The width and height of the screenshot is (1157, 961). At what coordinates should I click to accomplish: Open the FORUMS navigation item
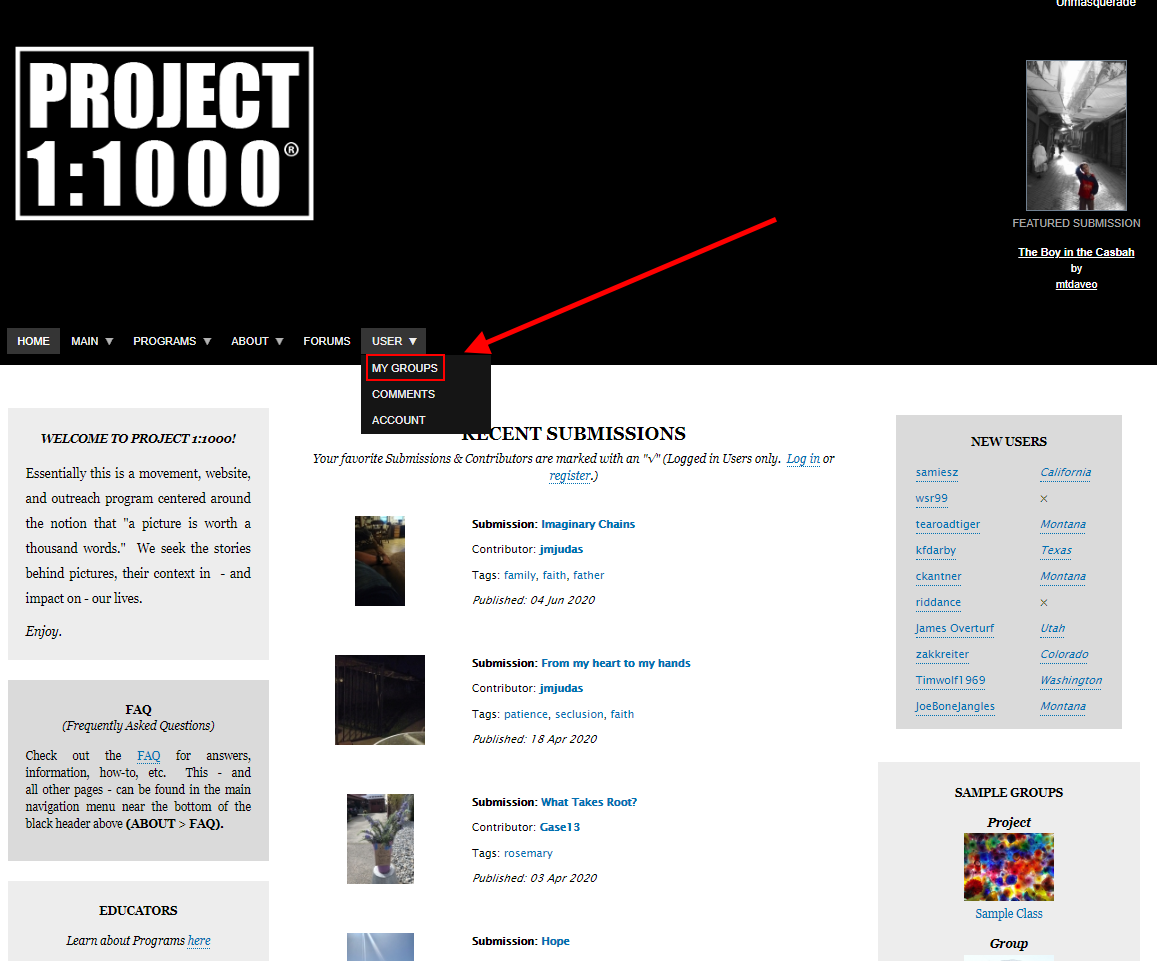tap(327, 341)
